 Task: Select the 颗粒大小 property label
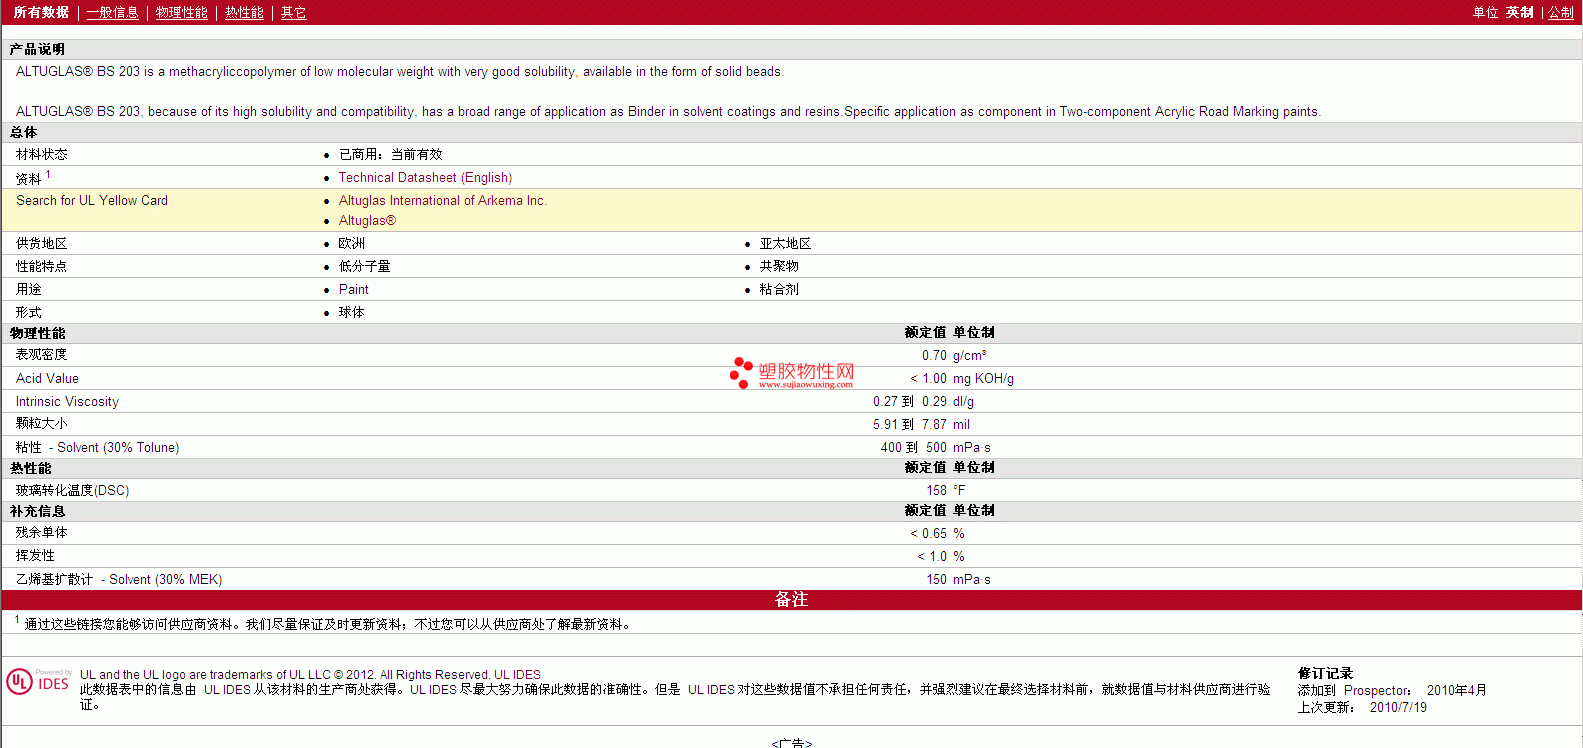[42, 424]
